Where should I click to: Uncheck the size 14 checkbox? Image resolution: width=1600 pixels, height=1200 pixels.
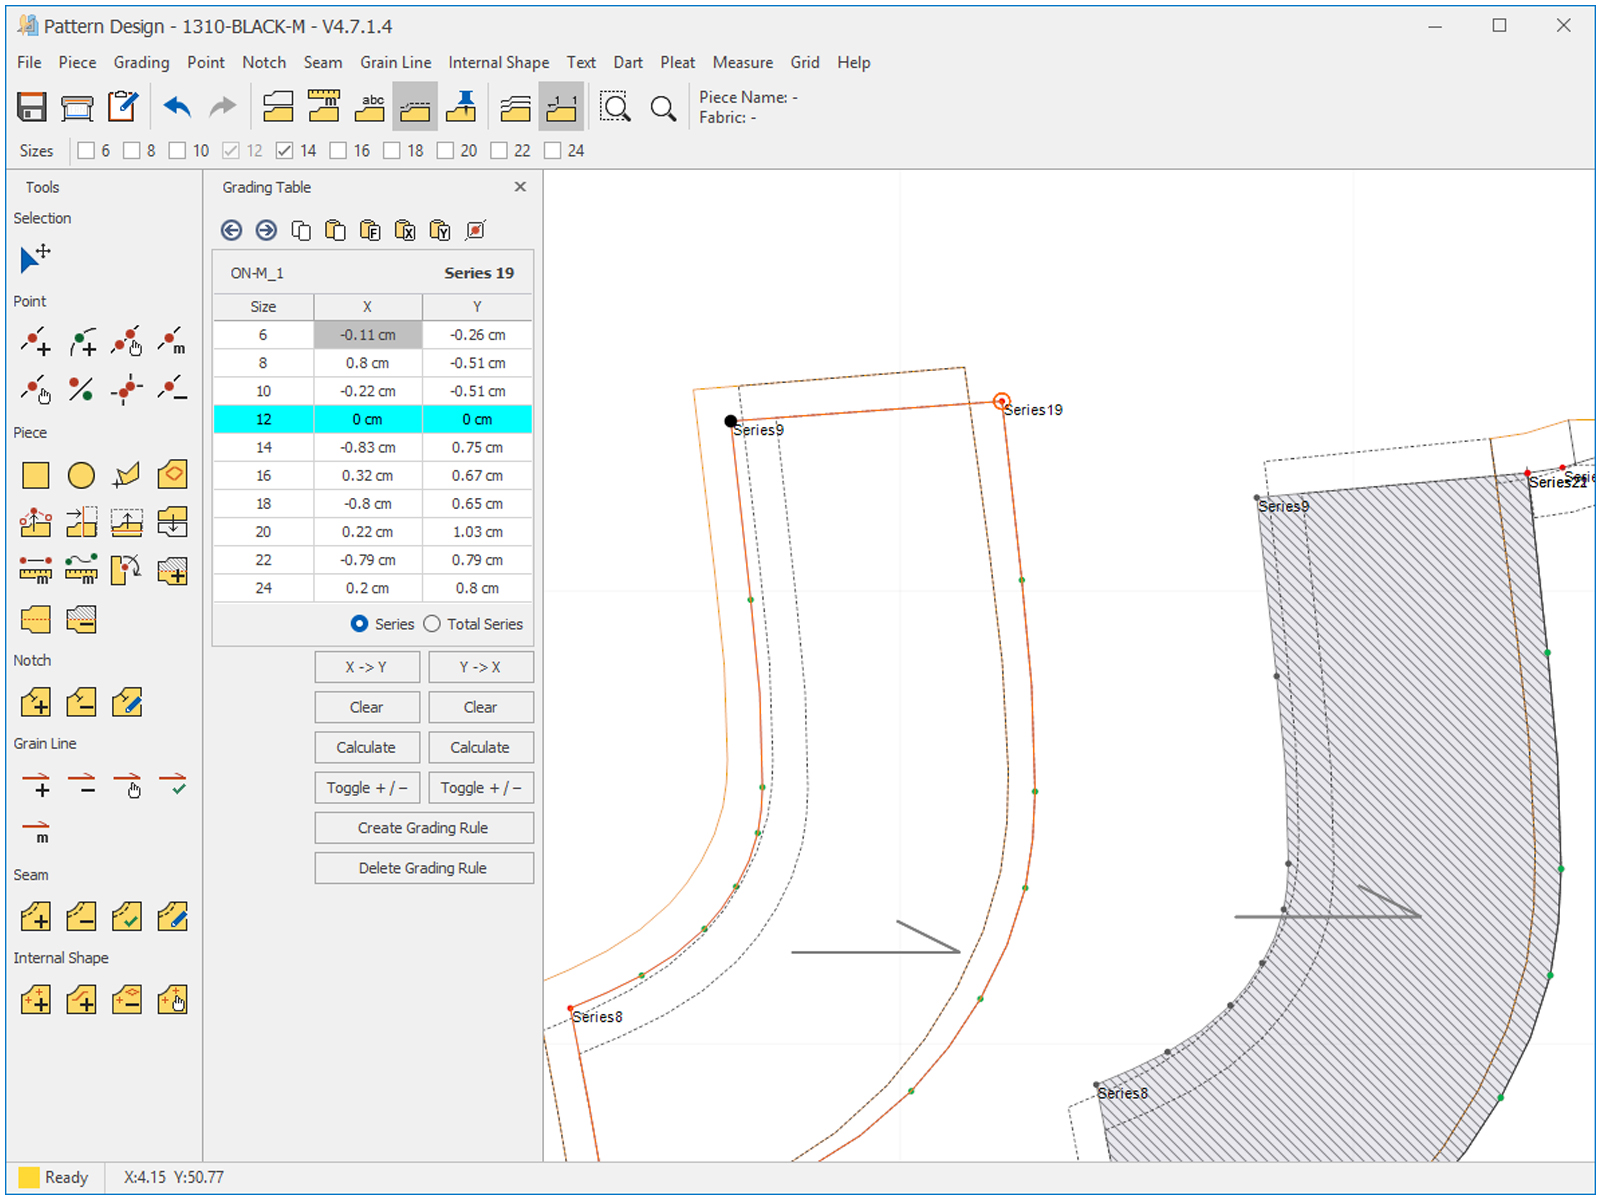pos(285,151)
